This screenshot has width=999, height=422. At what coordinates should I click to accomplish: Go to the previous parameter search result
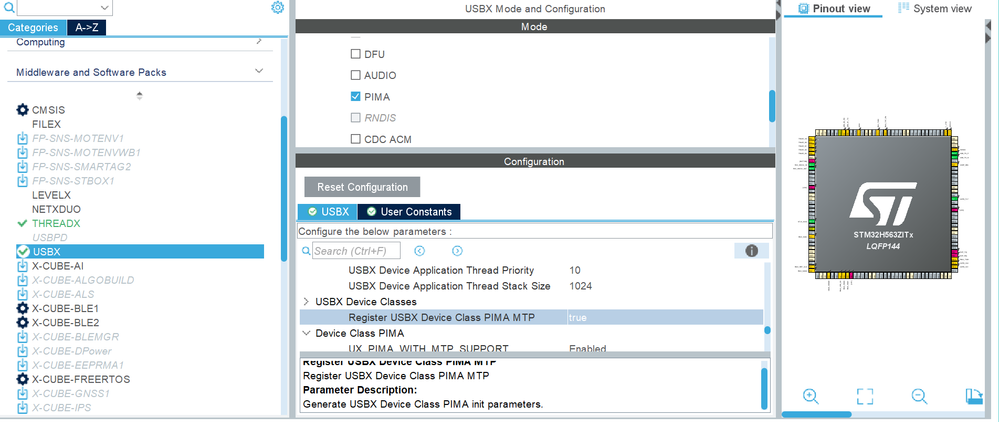pos(420,251)
